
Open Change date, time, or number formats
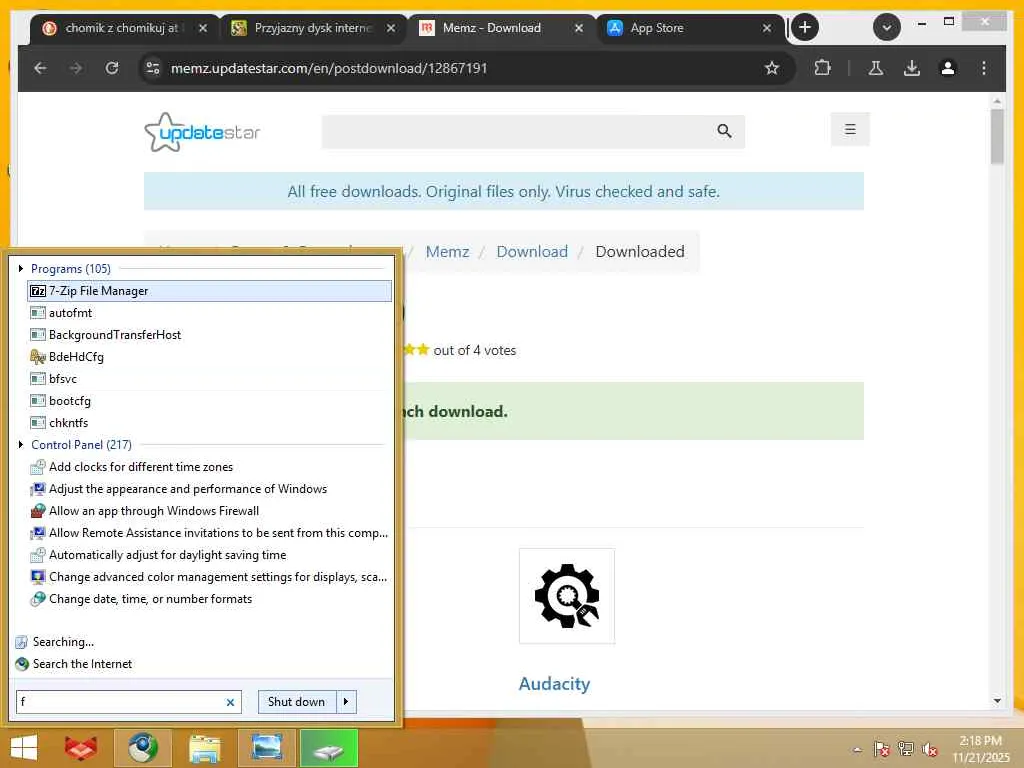(x=210, y=599)
